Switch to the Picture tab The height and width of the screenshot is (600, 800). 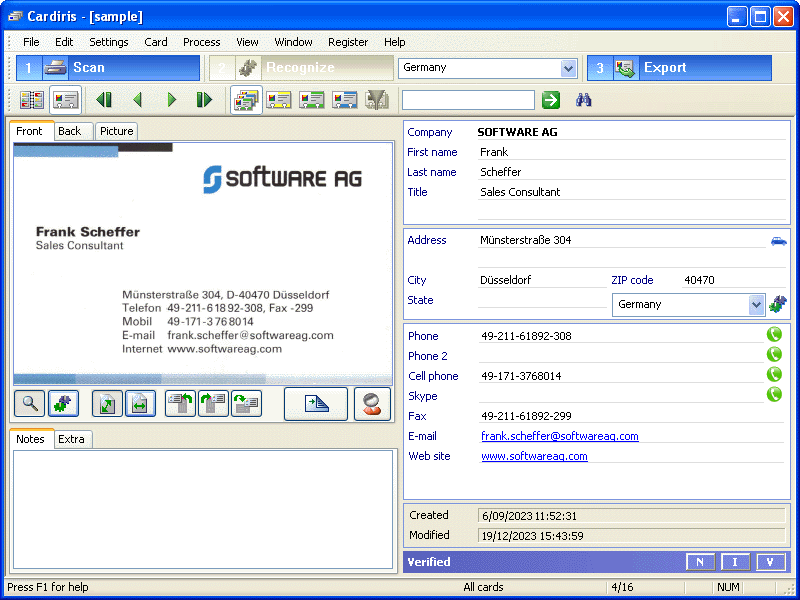click(116, 131)
